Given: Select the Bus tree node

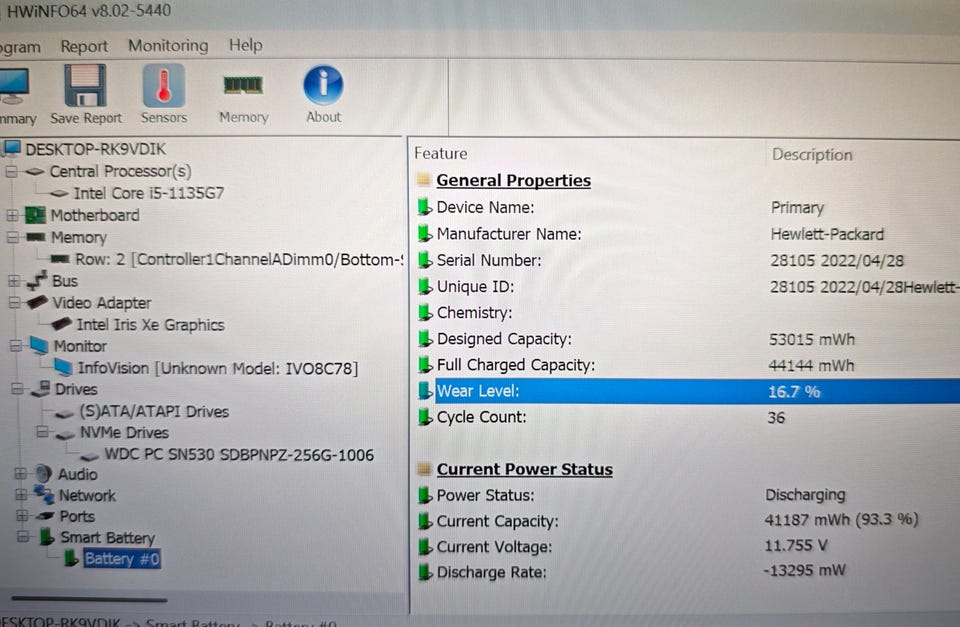Looking at the screenshot, I should 65,281.
